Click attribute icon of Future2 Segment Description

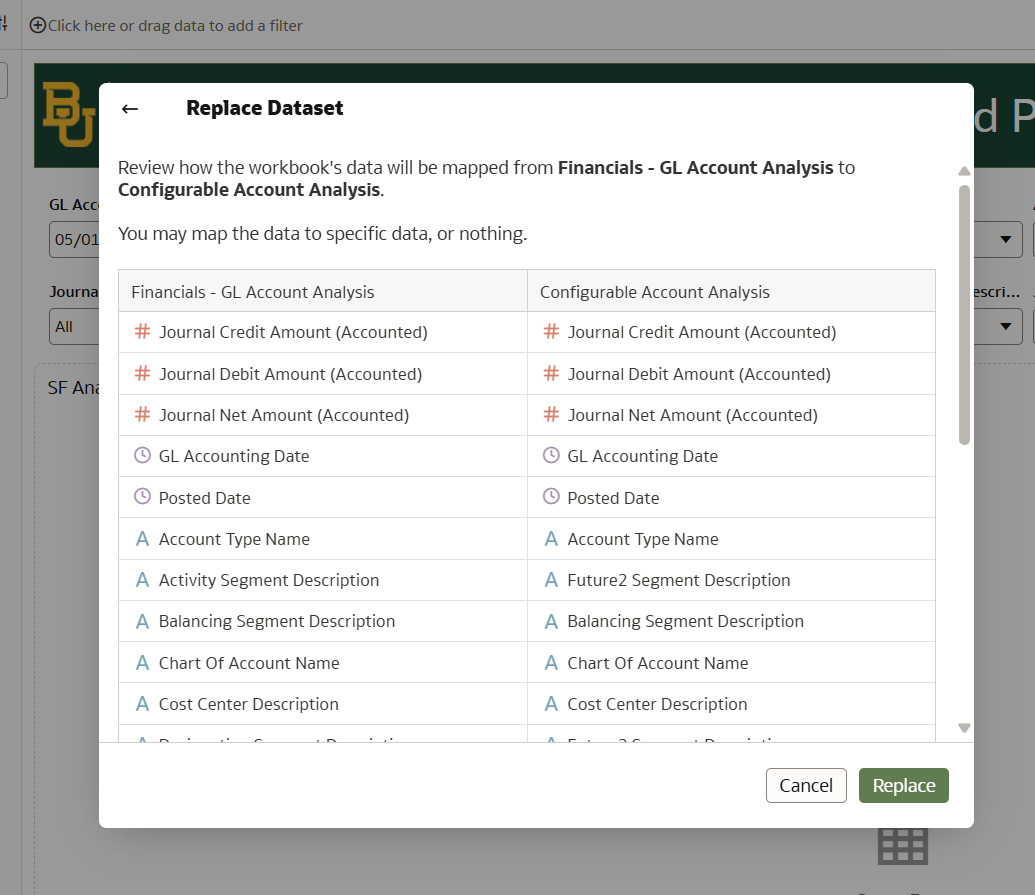click(551, 580)
